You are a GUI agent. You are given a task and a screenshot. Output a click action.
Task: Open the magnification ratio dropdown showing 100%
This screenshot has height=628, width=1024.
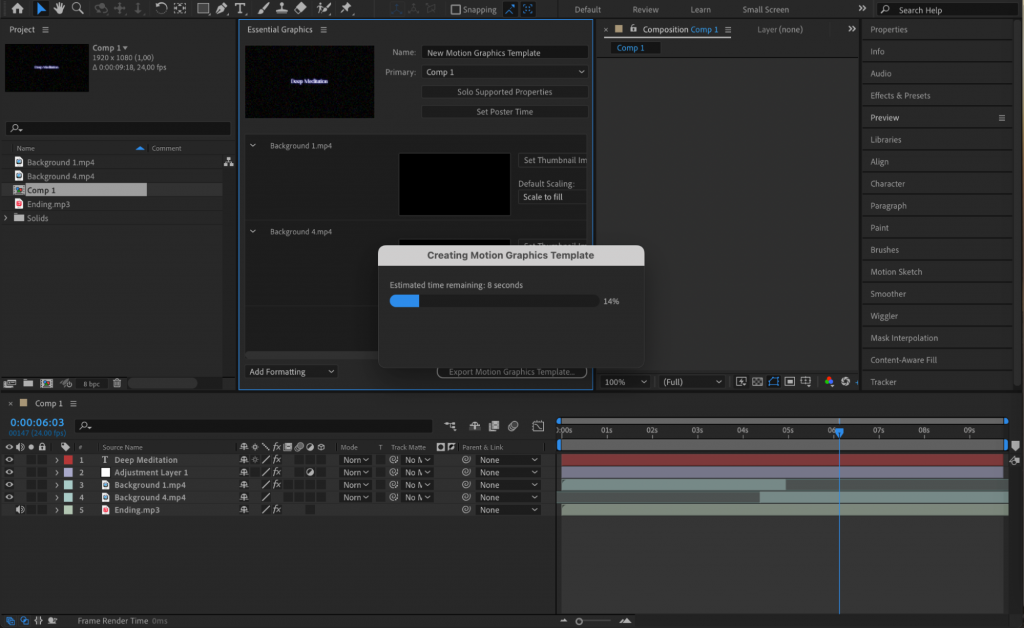[x=626, y=381]
